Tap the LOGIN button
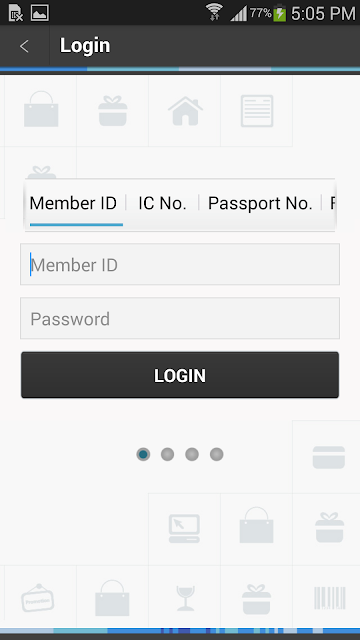 click(x=180, y=375)
